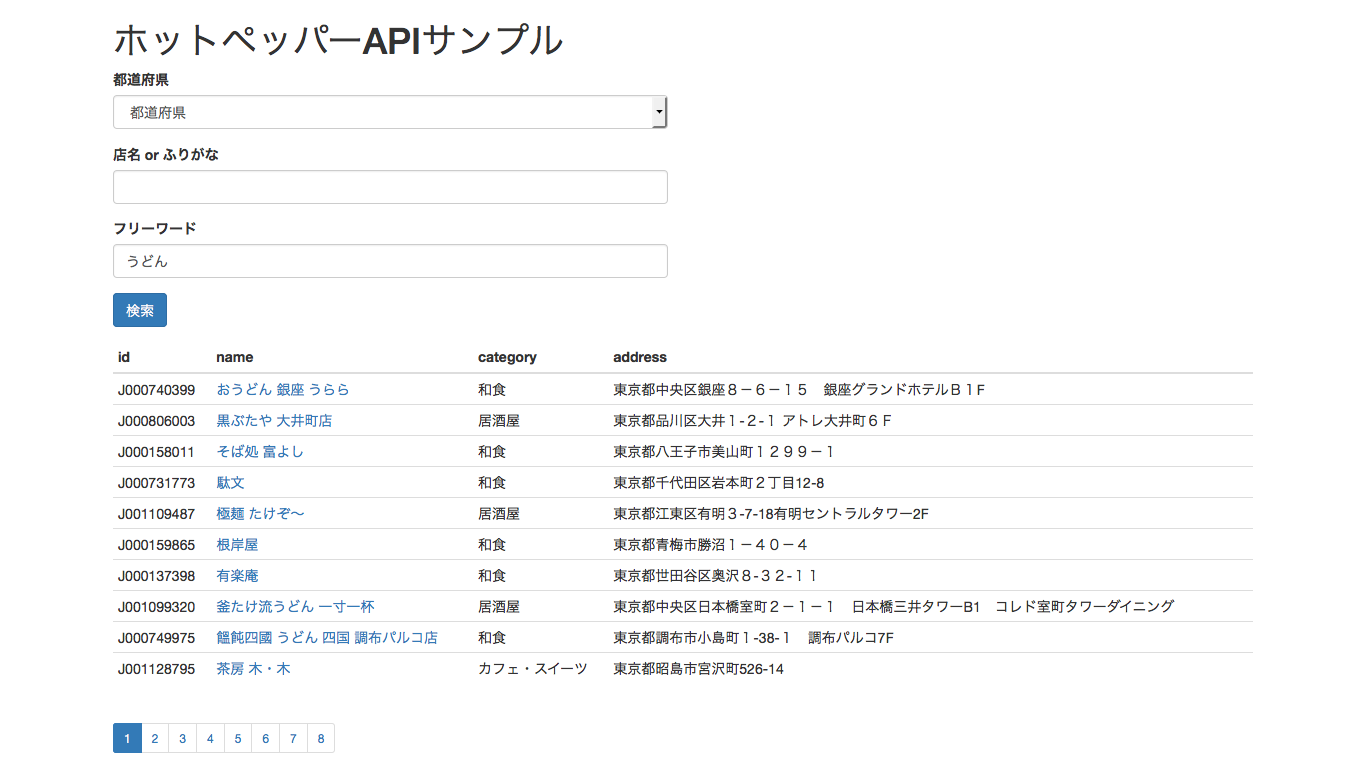Open the そば処 富よし link
Screen dimensions: 1366x778
click(x=260, y=451)
